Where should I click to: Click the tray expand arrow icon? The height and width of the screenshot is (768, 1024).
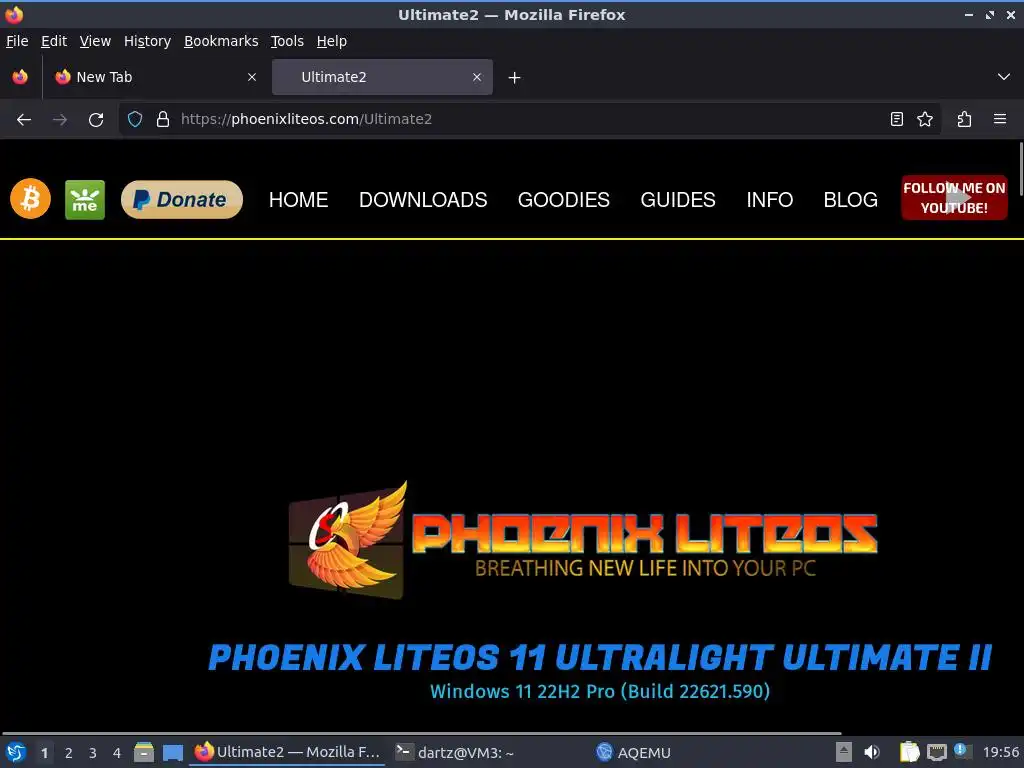coord(844,752)
